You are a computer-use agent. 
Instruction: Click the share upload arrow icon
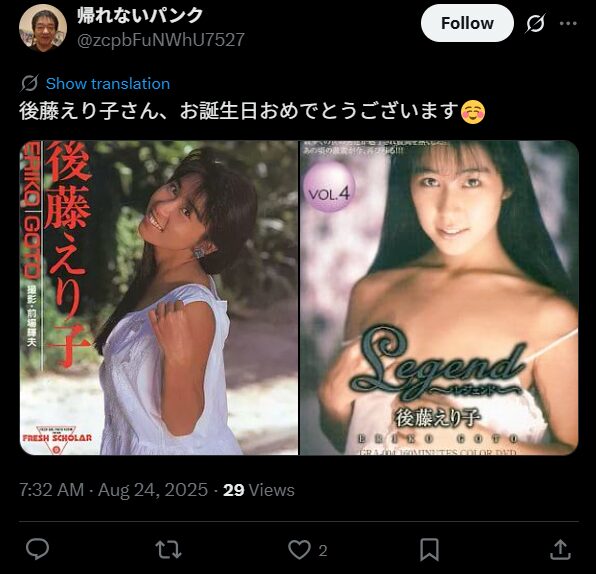click(560, 549)
